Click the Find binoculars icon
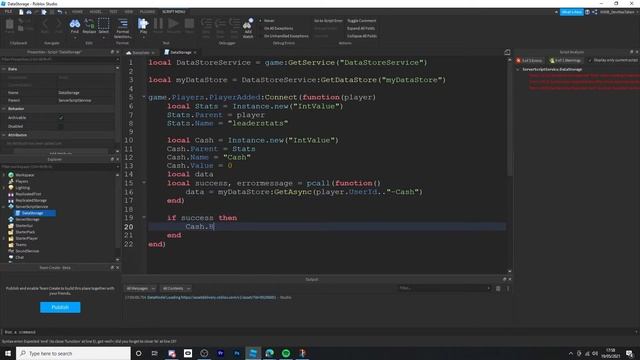 (74, 24)
